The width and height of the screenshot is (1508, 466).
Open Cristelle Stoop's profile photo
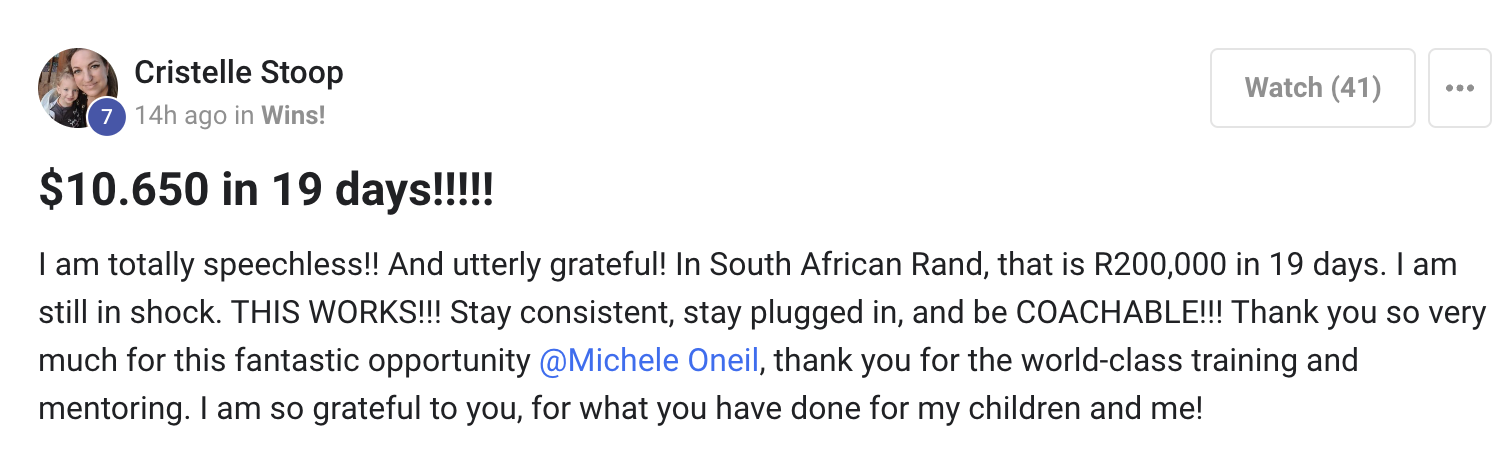pyautogui.click(x=75, y=85)
